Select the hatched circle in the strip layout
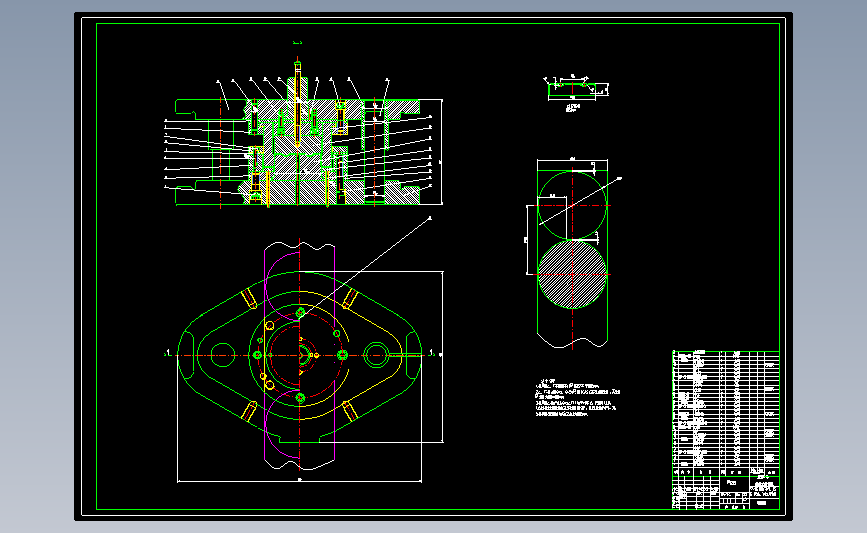Screen dimensions: 867x533 pos(572,274)
